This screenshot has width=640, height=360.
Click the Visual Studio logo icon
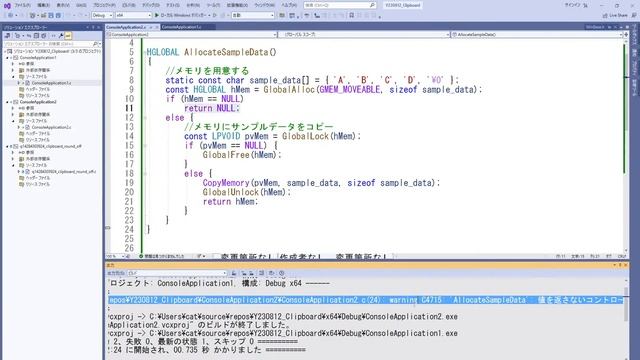pos(7,6)
